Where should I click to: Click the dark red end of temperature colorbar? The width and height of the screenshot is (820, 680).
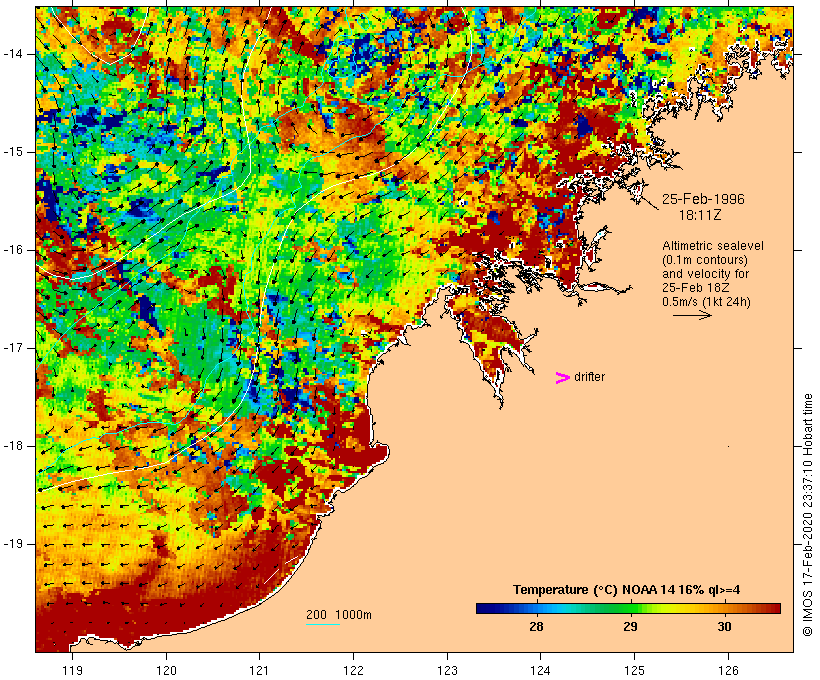(773, 608)
